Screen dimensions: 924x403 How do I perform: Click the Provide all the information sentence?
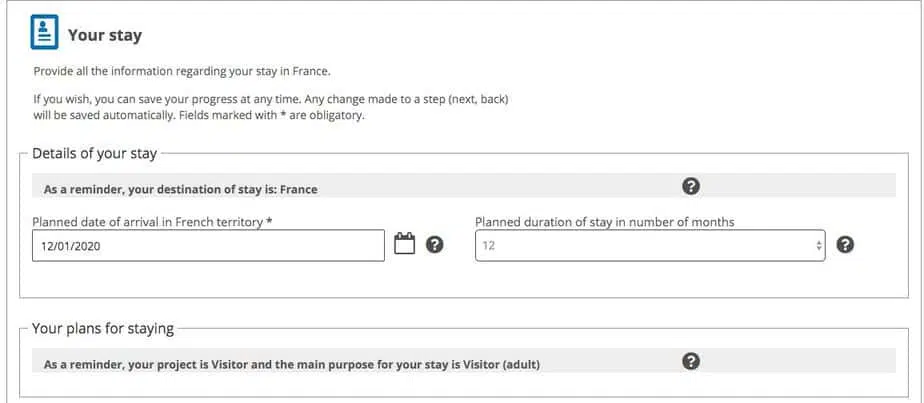pyautogui.click(x=182, y=72)
